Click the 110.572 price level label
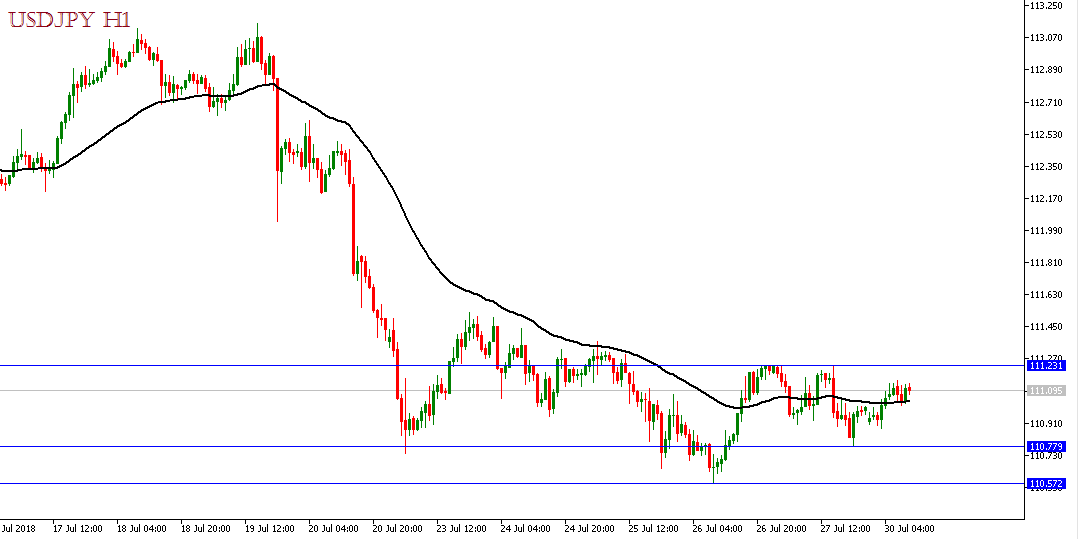1079x539 pixels. point(1046,484)
